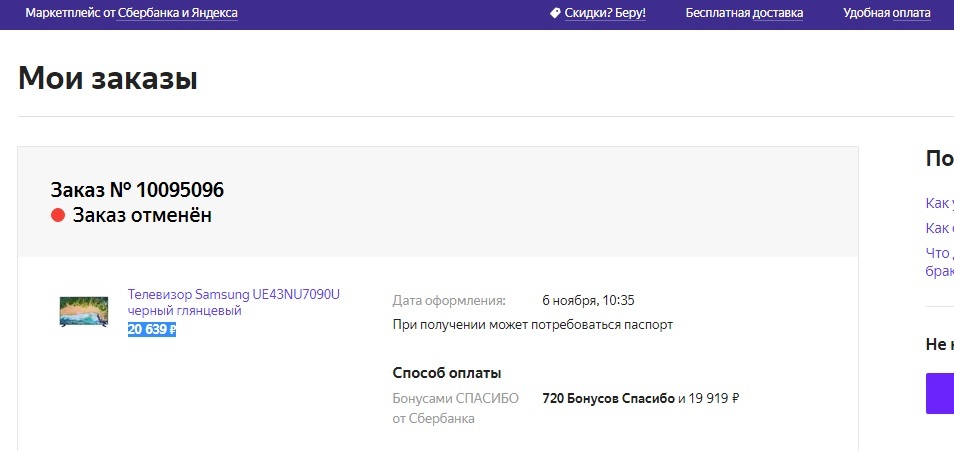Click the 'Способ оплаты' heading
The height and width of the screenshot is (451, 954).
pos(447,373)
